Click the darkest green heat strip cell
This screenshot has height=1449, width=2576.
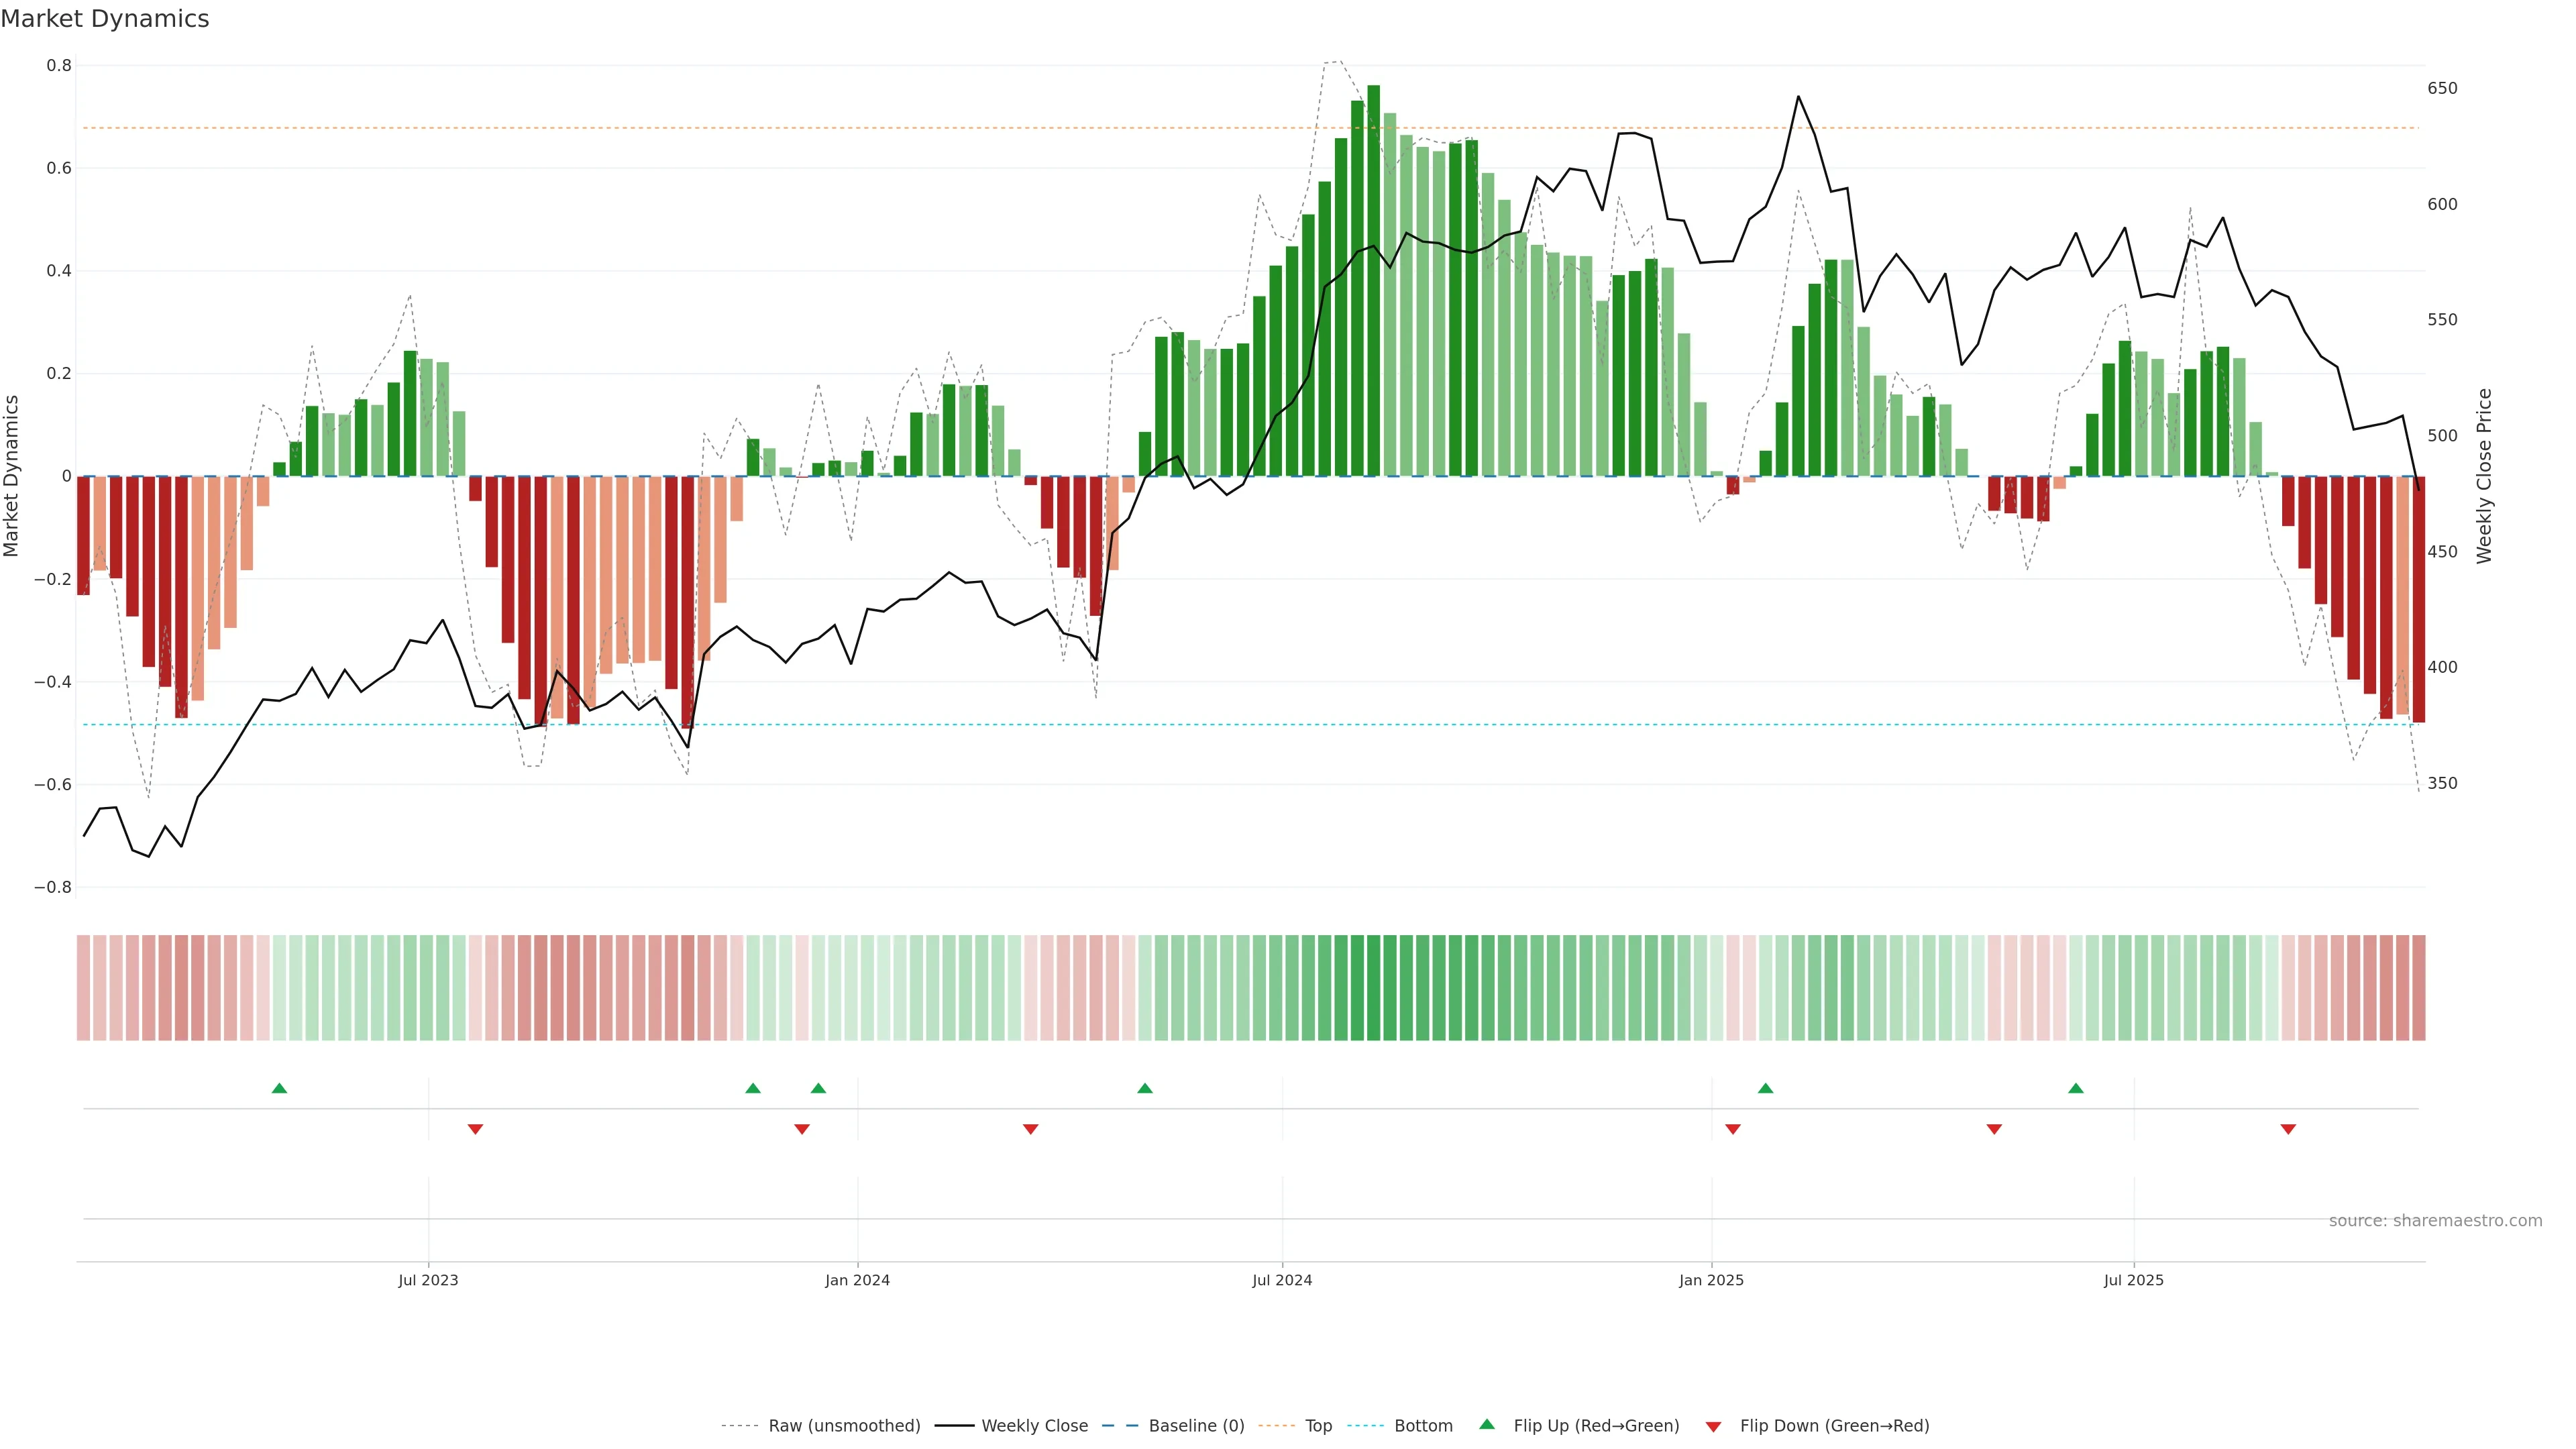pos(1373,988)
